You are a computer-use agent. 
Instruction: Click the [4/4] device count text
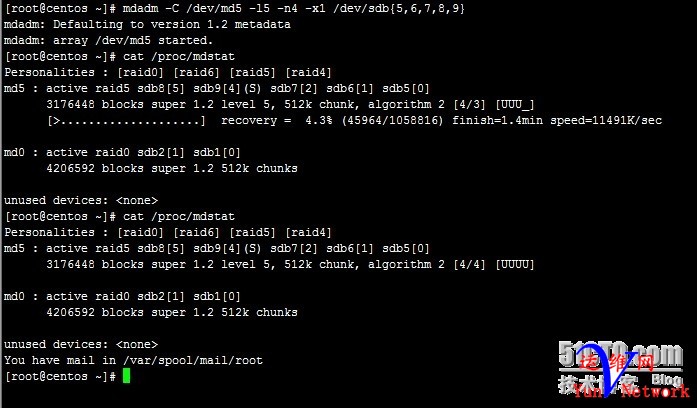469,264
